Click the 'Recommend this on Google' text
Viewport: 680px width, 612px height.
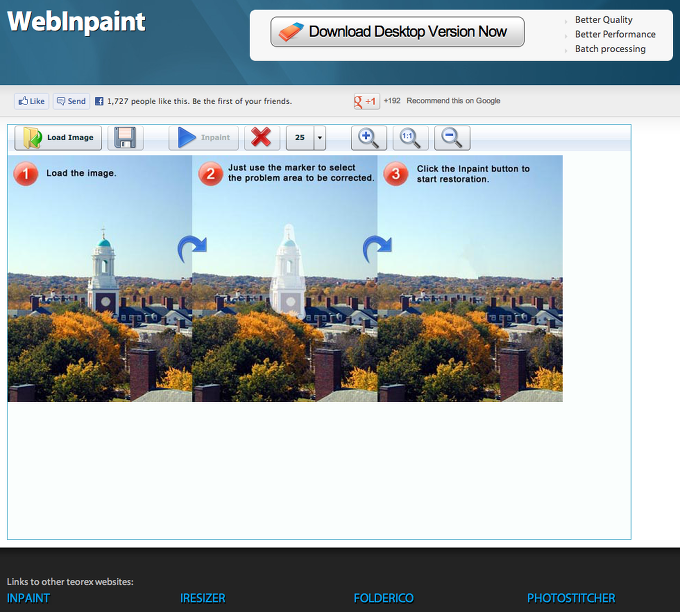[453, 101]
